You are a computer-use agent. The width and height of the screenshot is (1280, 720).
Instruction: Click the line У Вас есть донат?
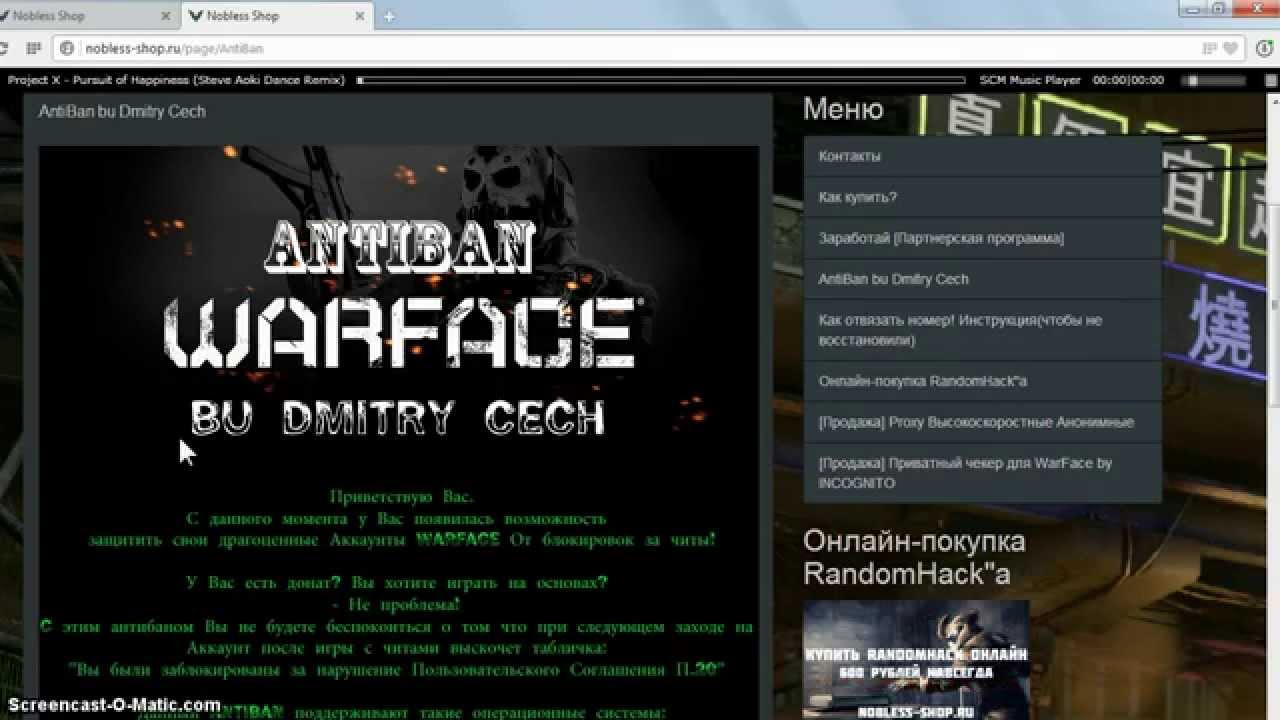click(397, 582)
